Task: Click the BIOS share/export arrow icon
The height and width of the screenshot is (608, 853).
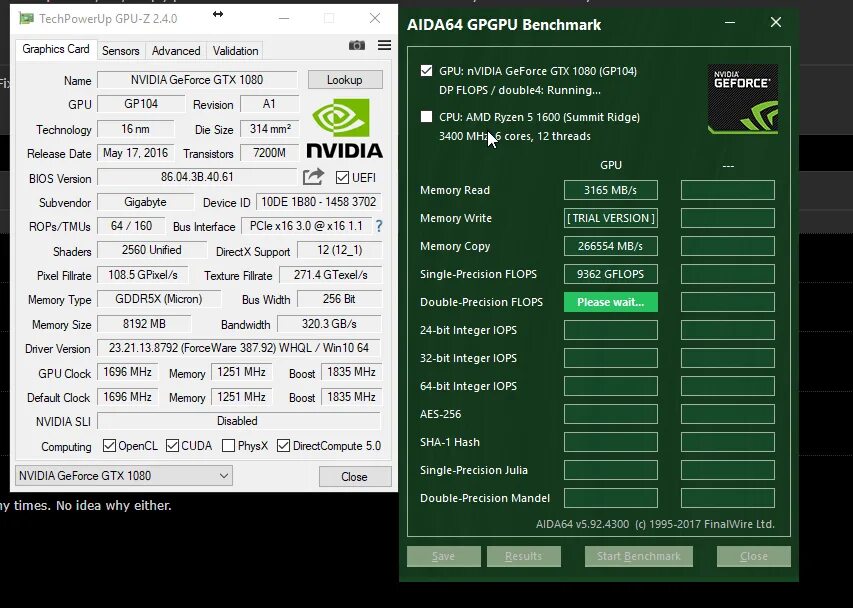Action: 313,177
